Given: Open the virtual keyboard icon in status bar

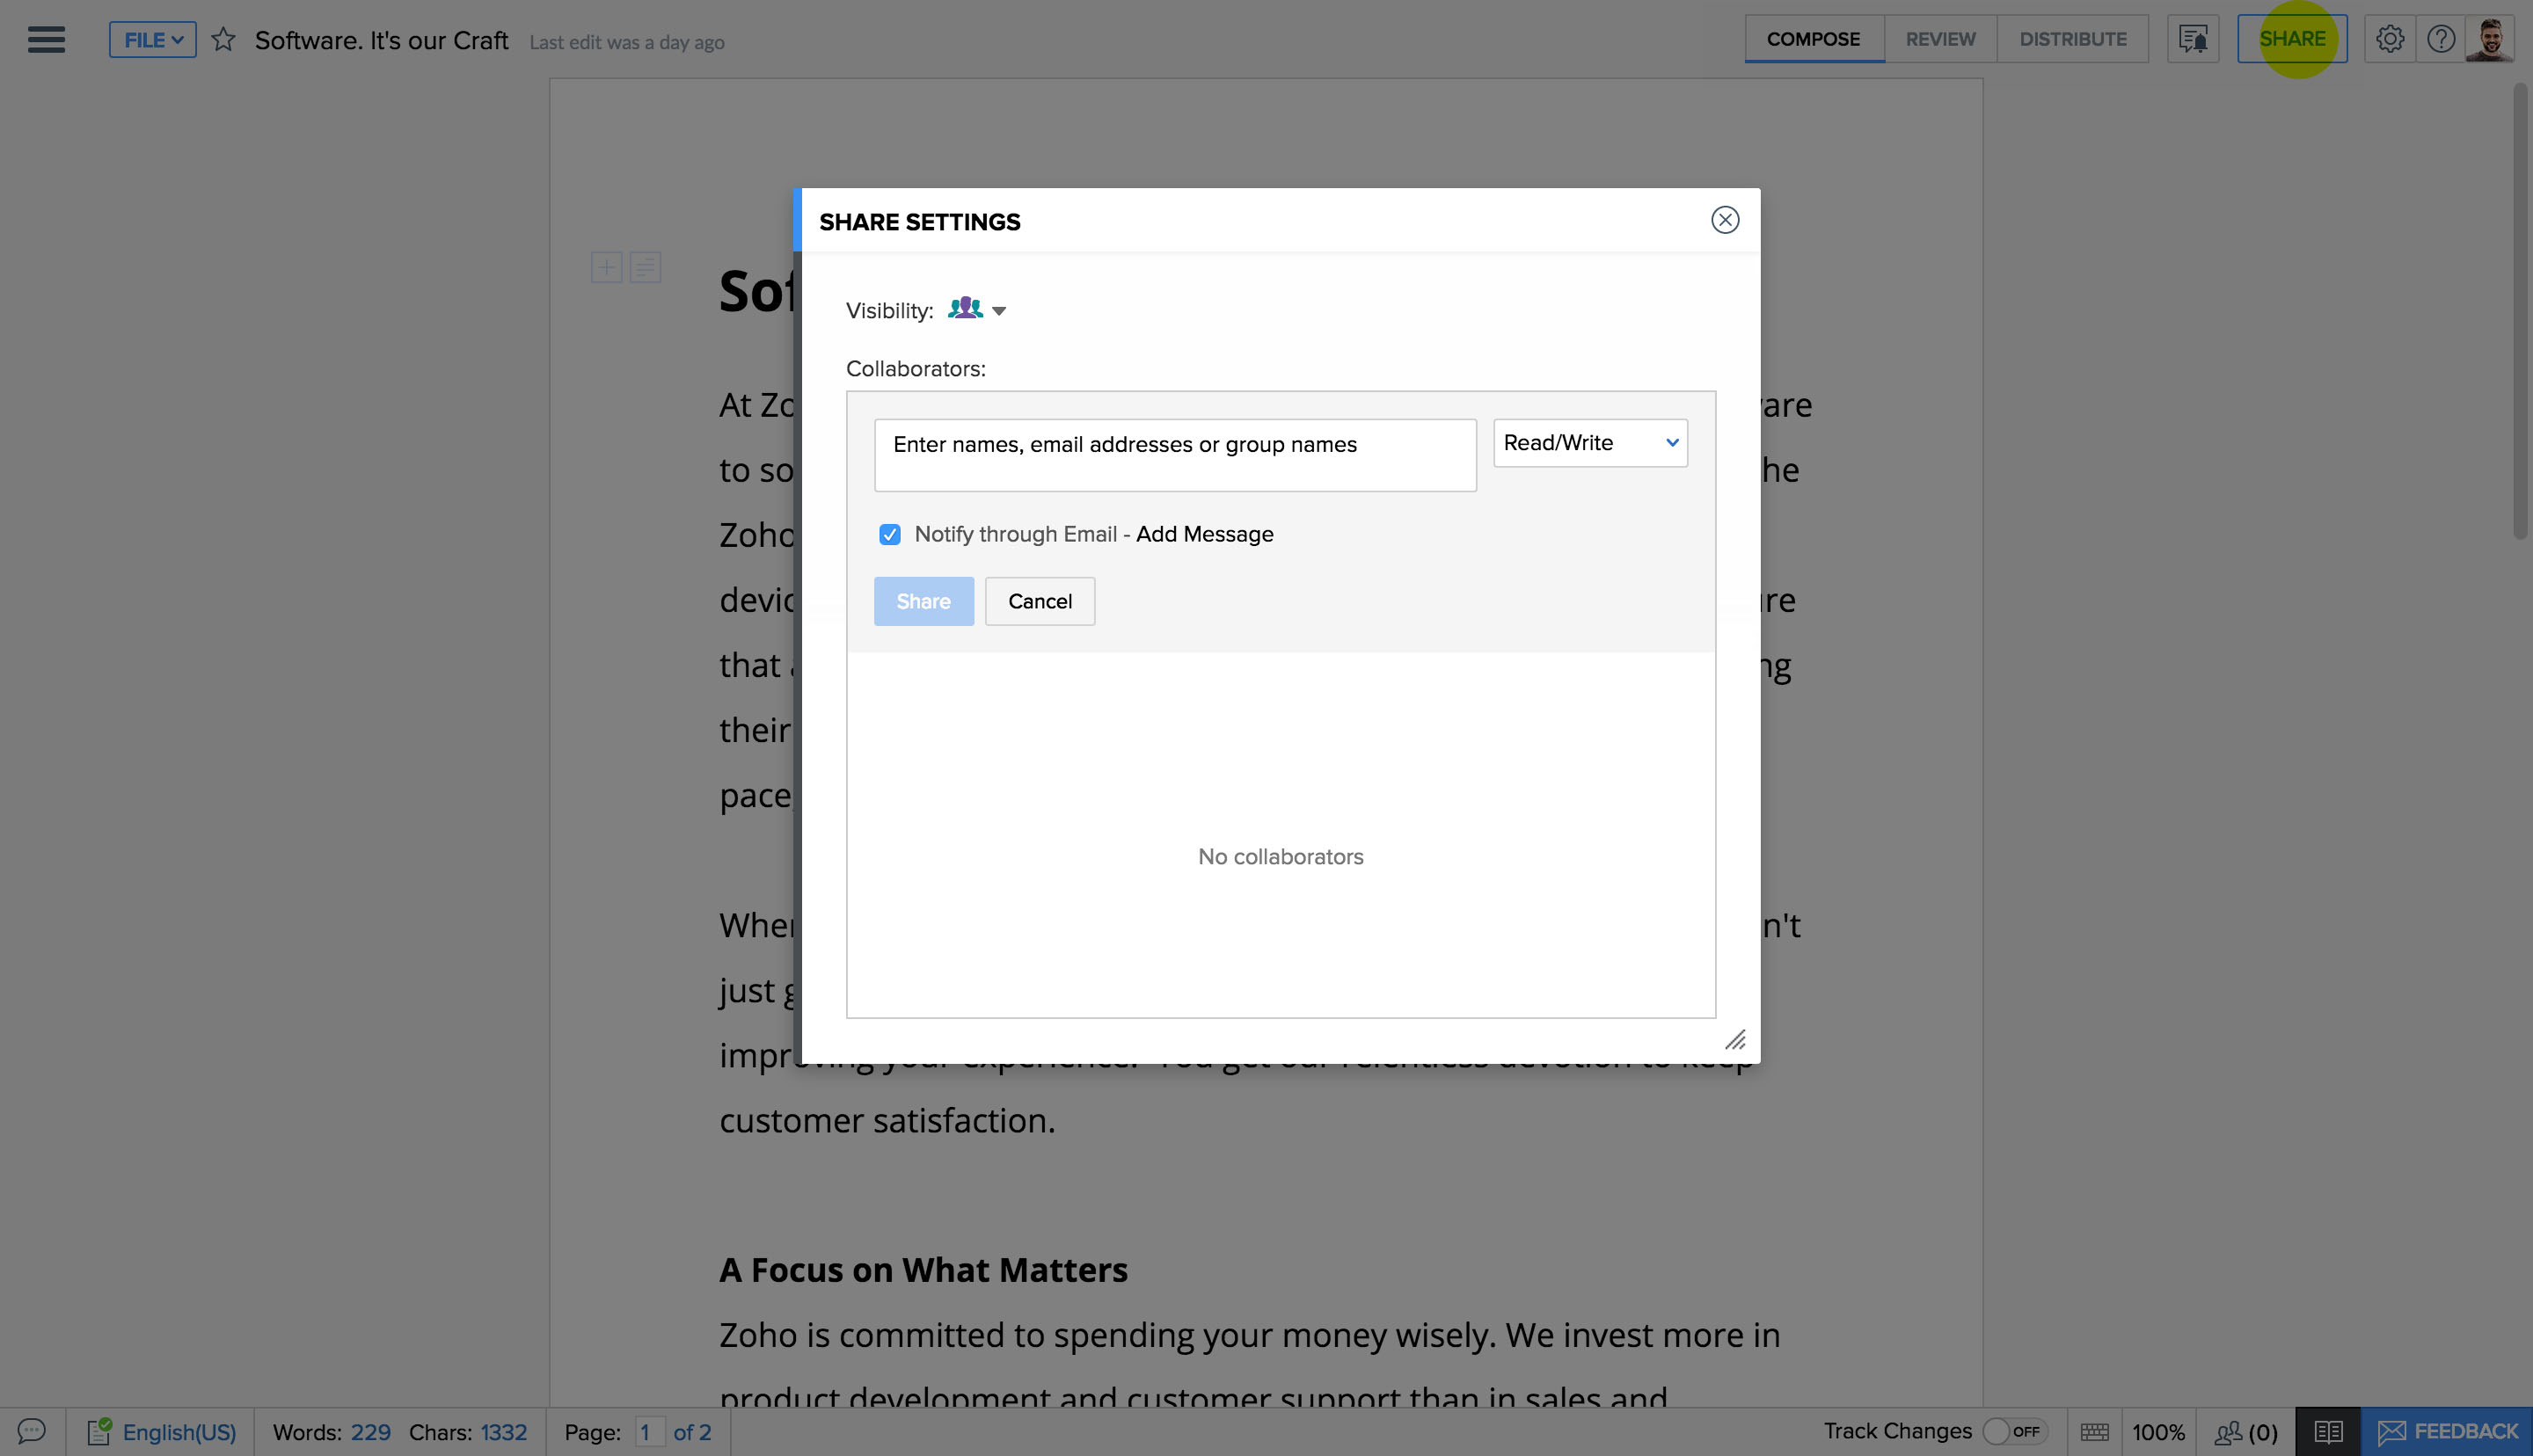Looking at the screenshot, I should (2094, 1432).
